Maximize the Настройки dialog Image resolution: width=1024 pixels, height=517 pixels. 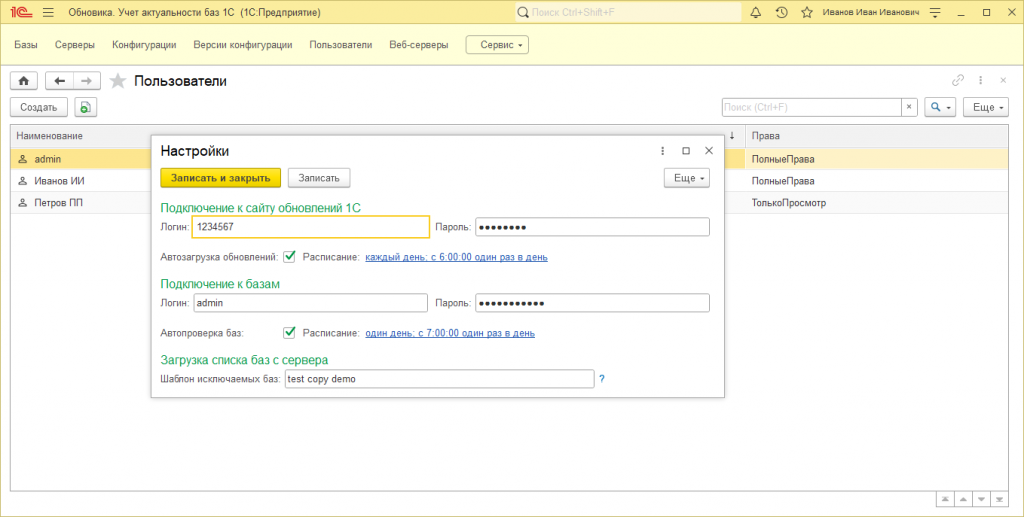pos(686,151)
